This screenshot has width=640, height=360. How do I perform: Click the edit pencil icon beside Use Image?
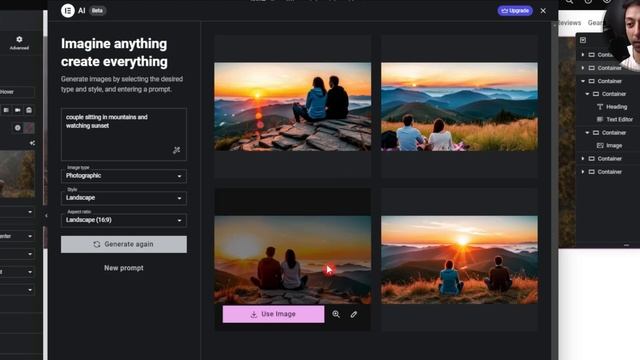(354, 314)
